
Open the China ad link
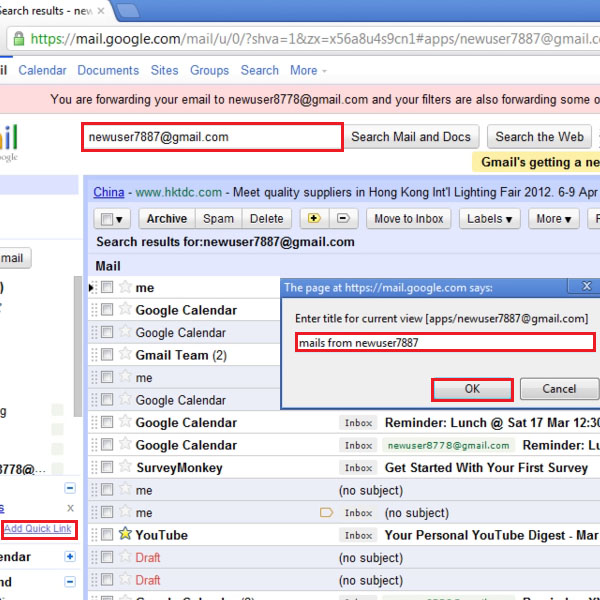click(109, 192)
